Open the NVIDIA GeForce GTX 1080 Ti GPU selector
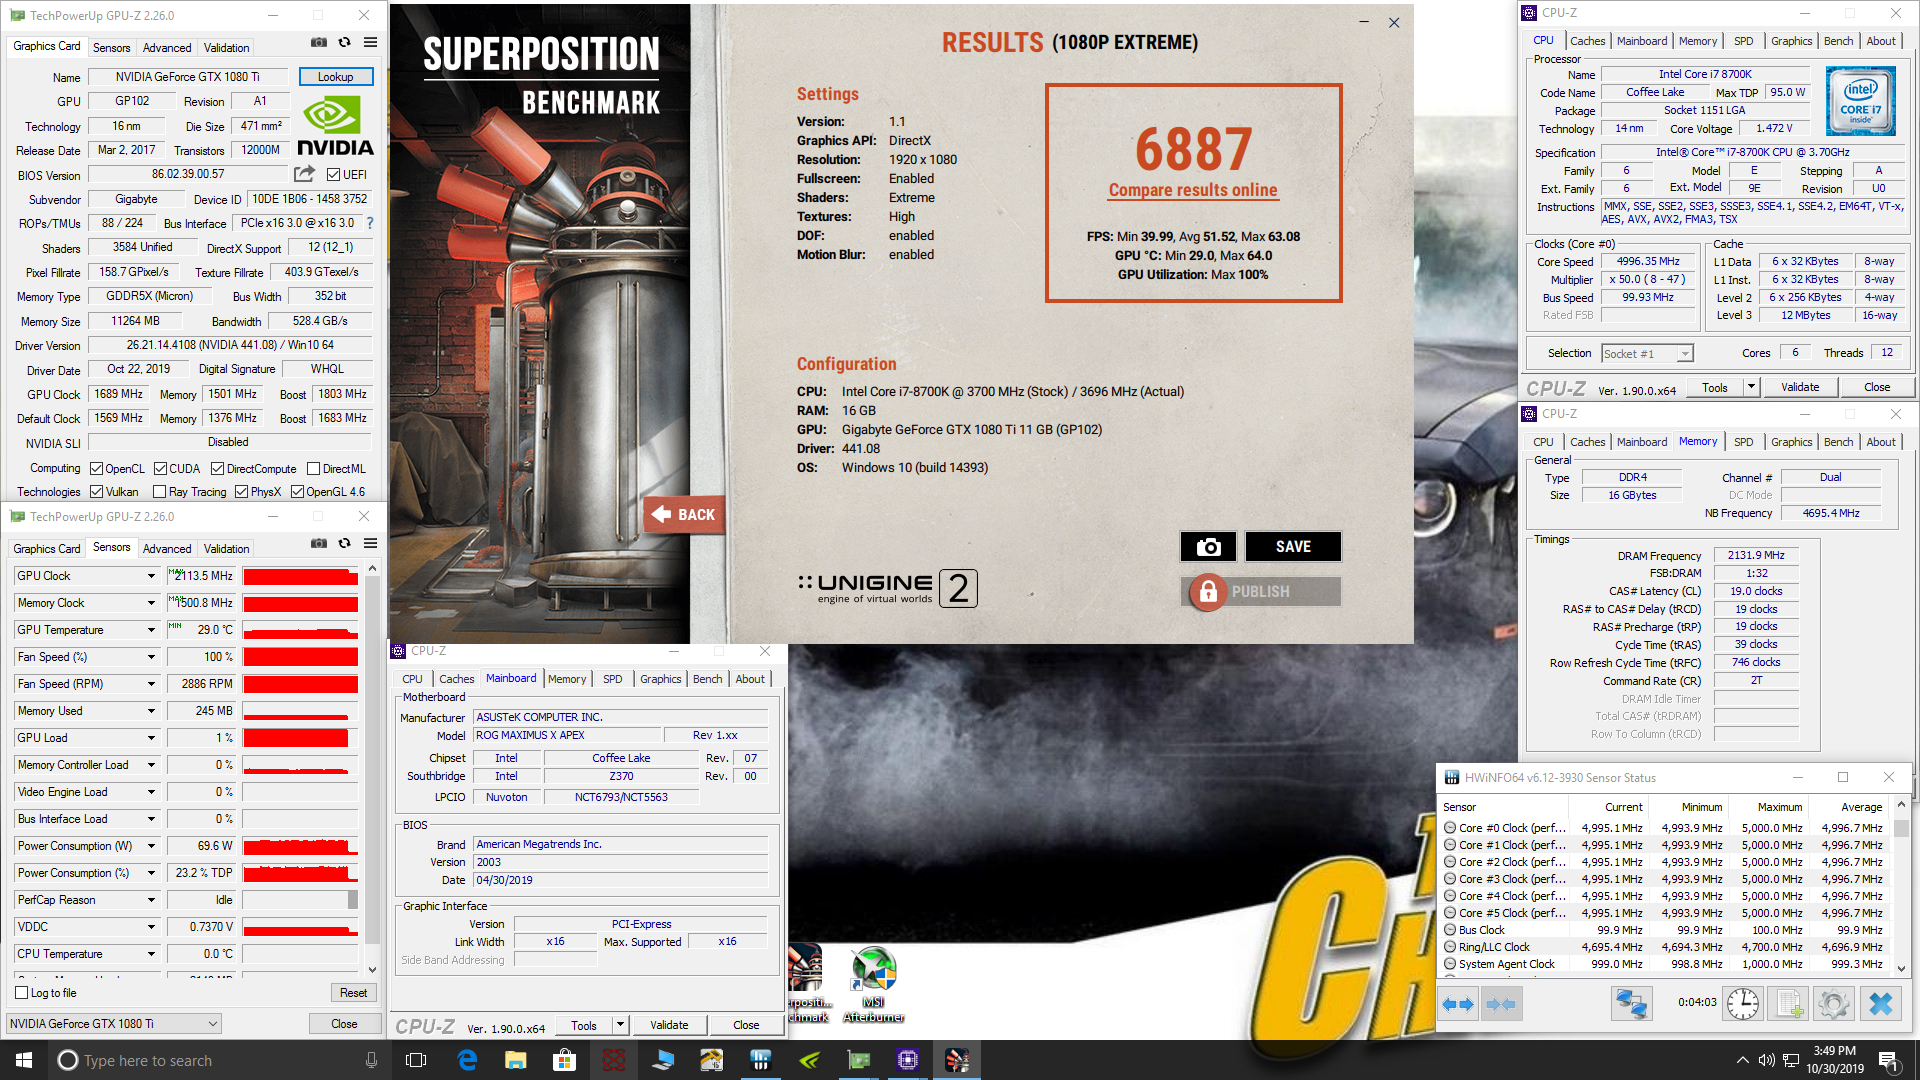1920x1080 pixels. click(x=114, y=1023)
